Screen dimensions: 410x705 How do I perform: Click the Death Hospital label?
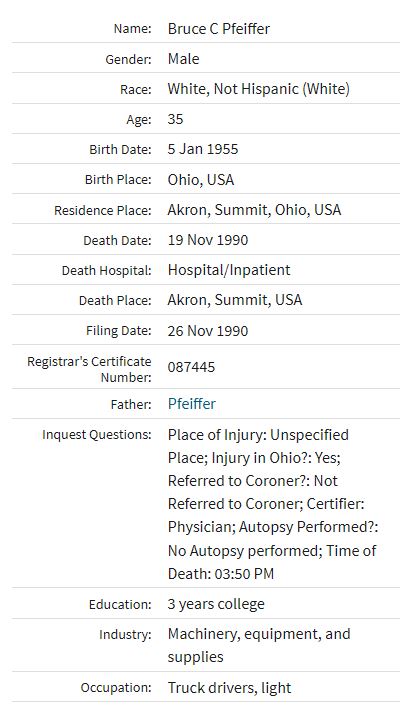pyautogui.click(x=107, y=271)
